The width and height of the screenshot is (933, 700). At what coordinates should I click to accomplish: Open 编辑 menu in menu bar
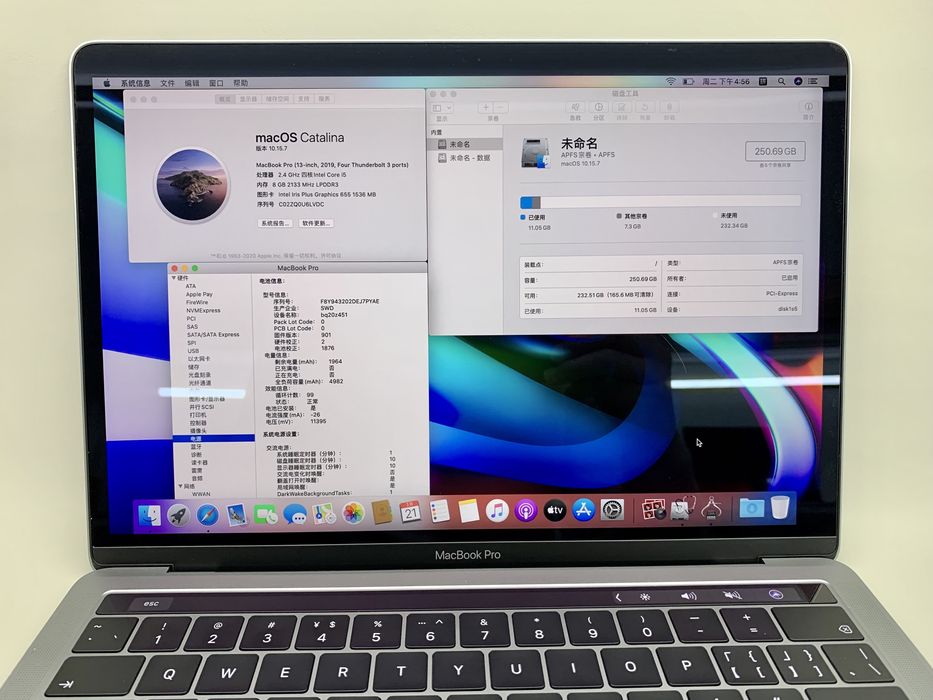(x=192, y=83)
